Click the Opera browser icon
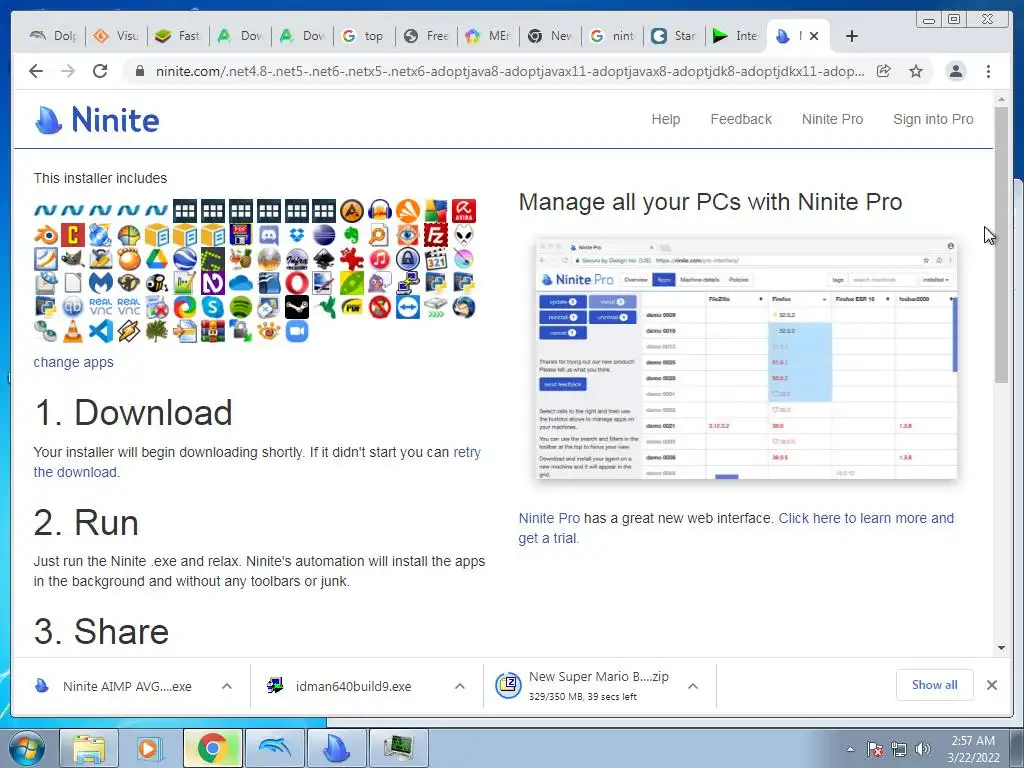The height and width of the screenshot is (768, 1024). point(296,283)
